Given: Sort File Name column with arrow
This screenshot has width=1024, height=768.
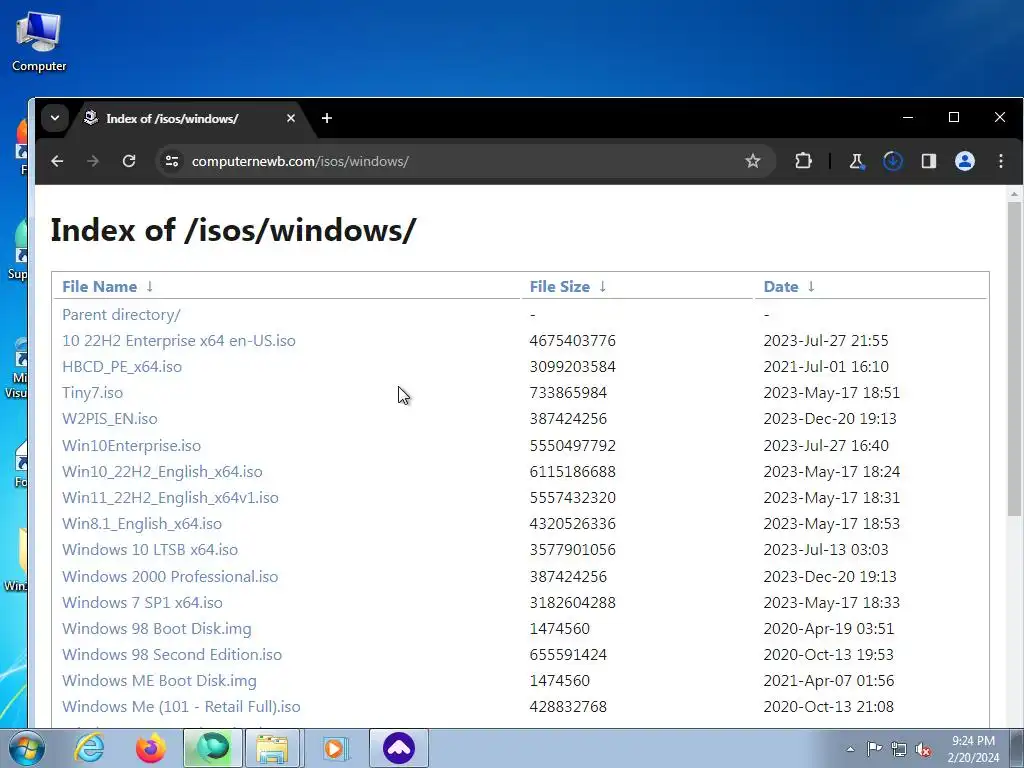Looking at the screenshot, I should coord(150,287).
